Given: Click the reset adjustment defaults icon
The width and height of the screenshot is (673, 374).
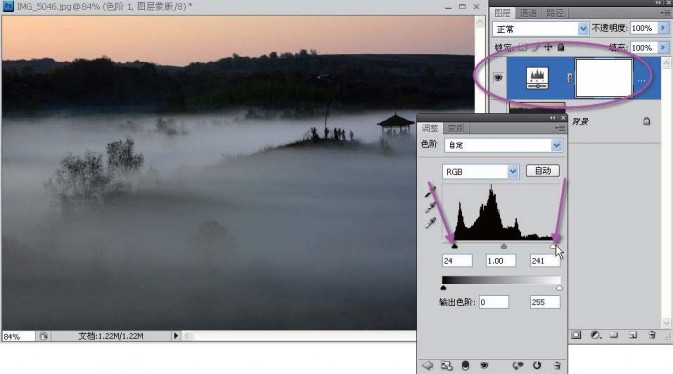Looking at the screenshot, I should coord(537,365).
